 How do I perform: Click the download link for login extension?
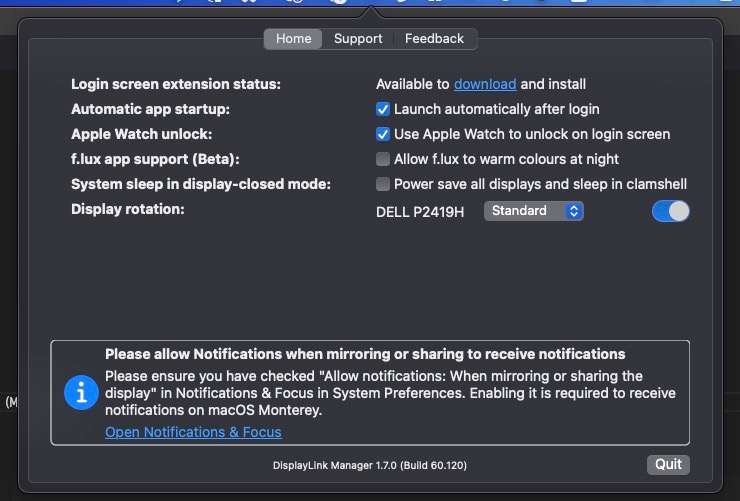pos(485,84)
